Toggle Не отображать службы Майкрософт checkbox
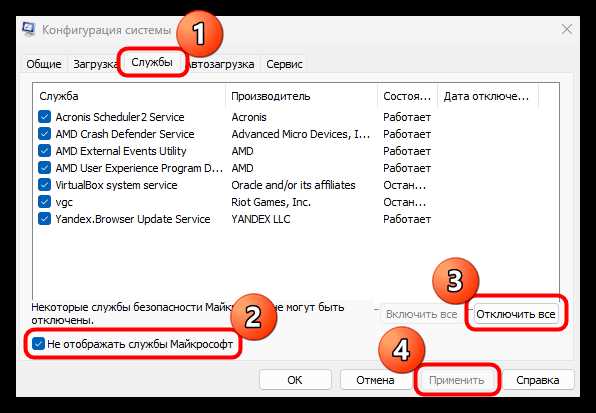The height and width of the screenshot is (413, 596). [x=38, y=344]
